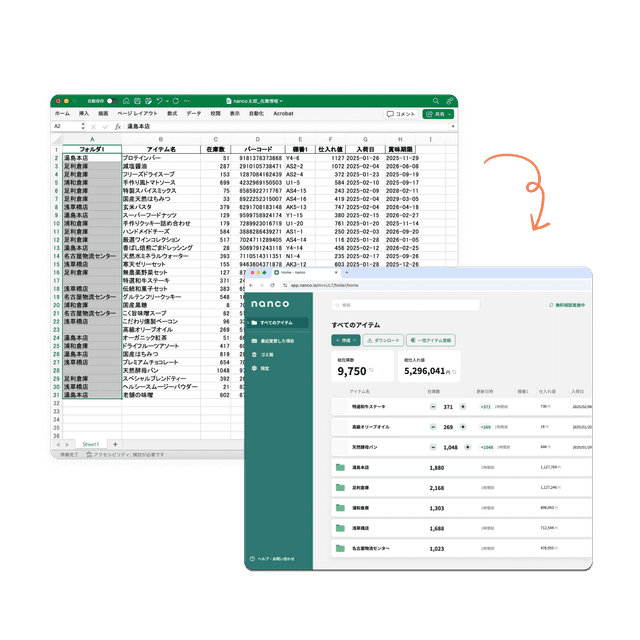Add a new sheet with the plus icon
The image size is (640, 640).
point(115,444)
